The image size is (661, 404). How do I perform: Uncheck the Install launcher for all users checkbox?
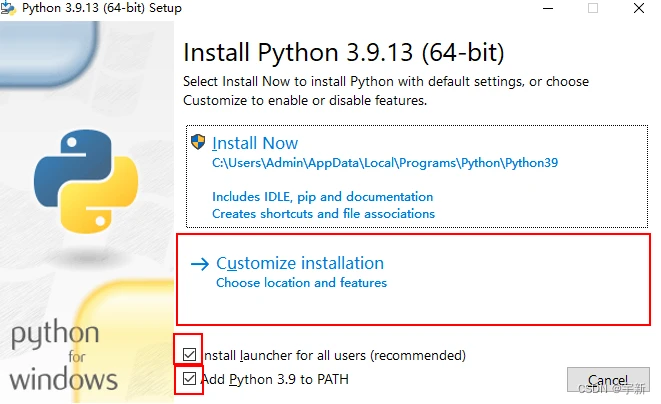190,354
